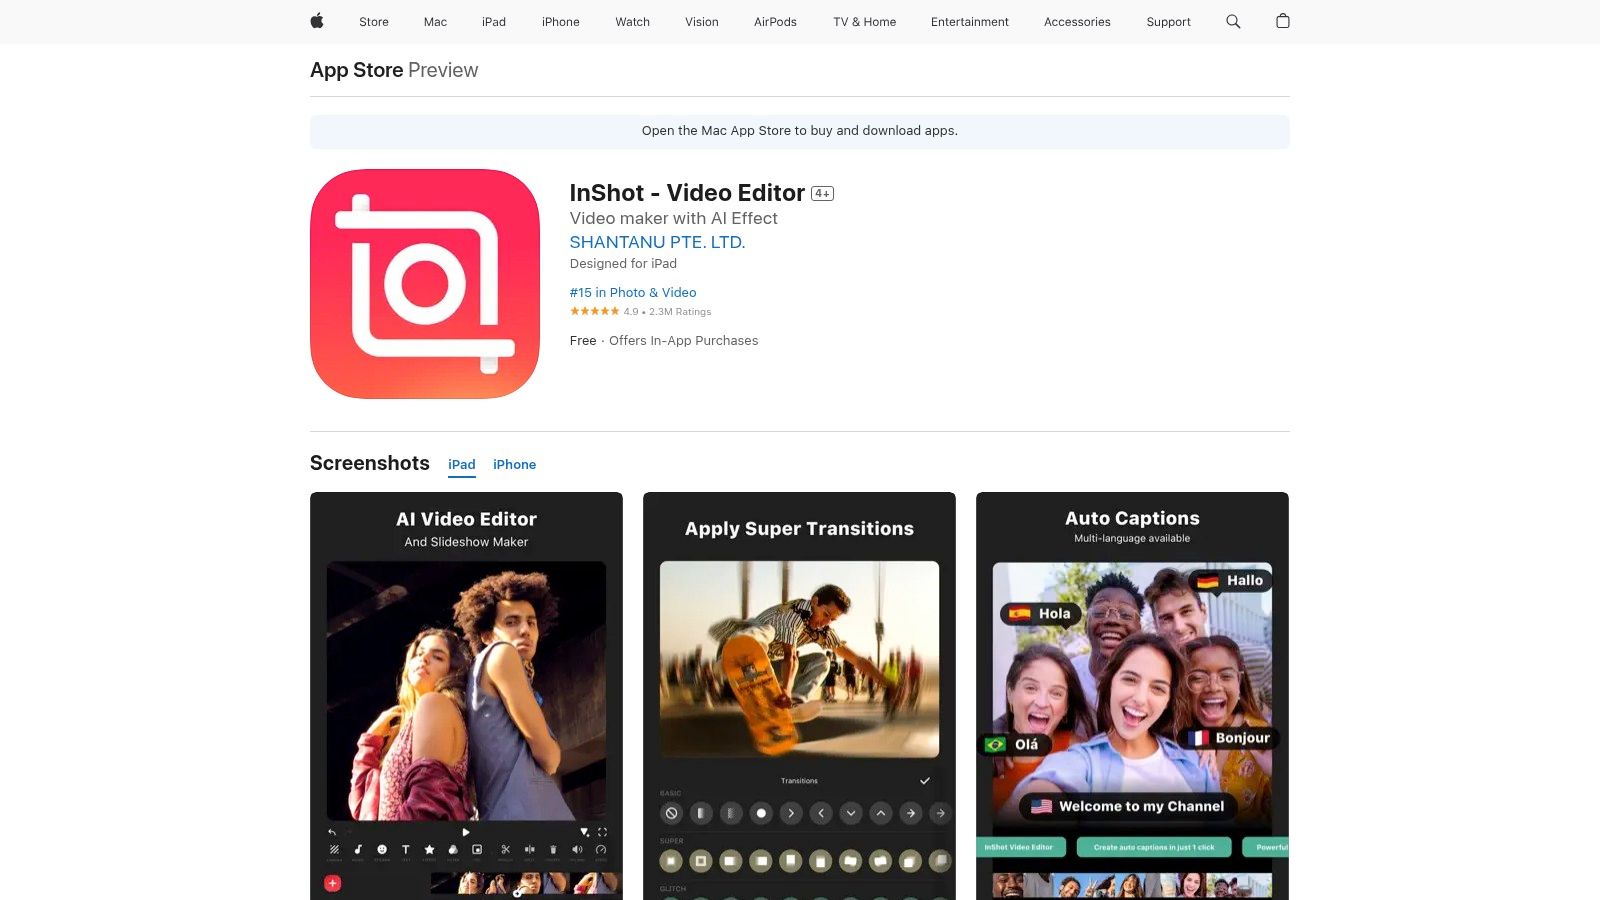Screen dimensions: 1600x900
Task: Click the 4+ age rating badge
Action: 822,194
